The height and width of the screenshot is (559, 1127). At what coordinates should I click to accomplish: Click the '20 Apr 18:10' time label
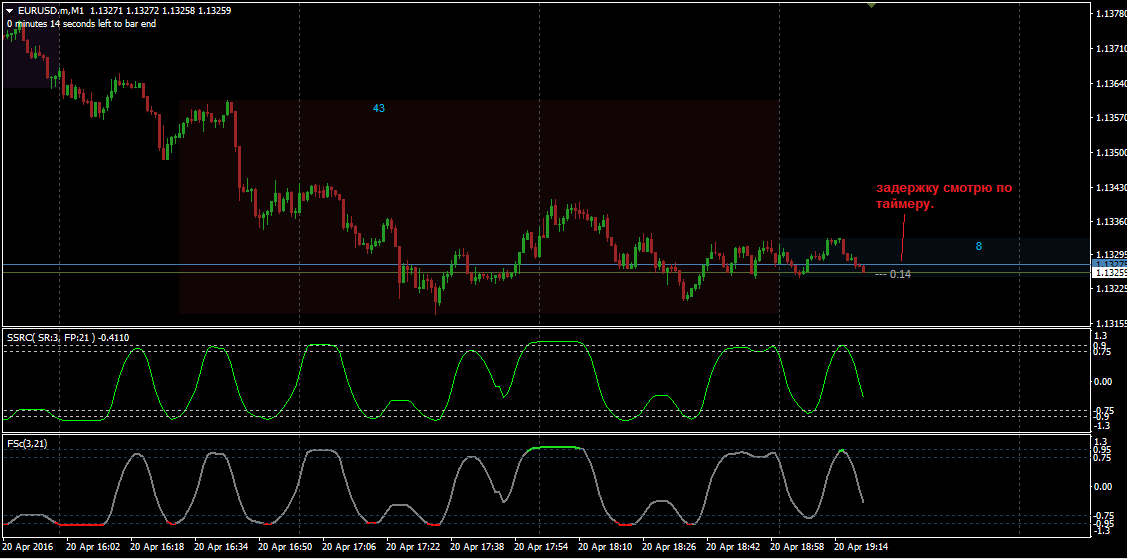click(x=605, y=547)
